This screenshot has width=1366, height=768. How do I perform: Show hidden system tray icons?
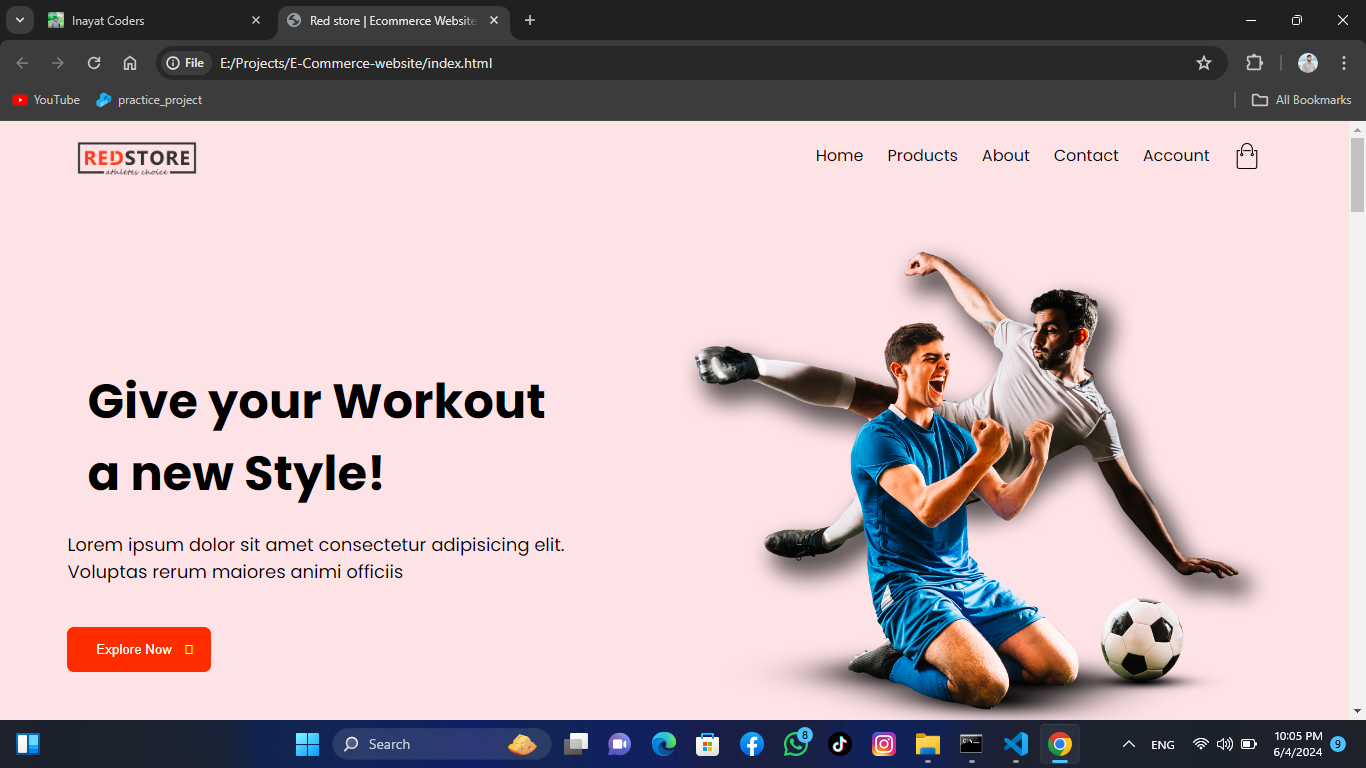tap(1129, 744)
